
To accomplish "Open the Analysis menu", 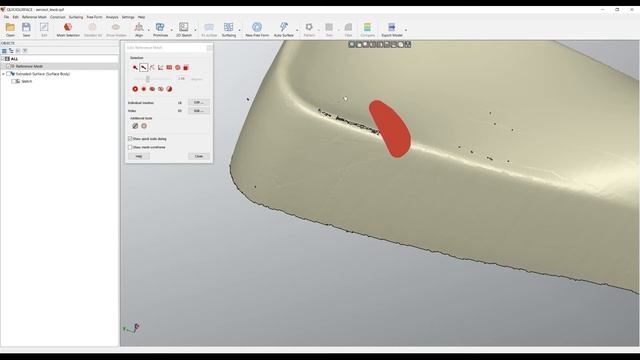I will pos(112,17).
